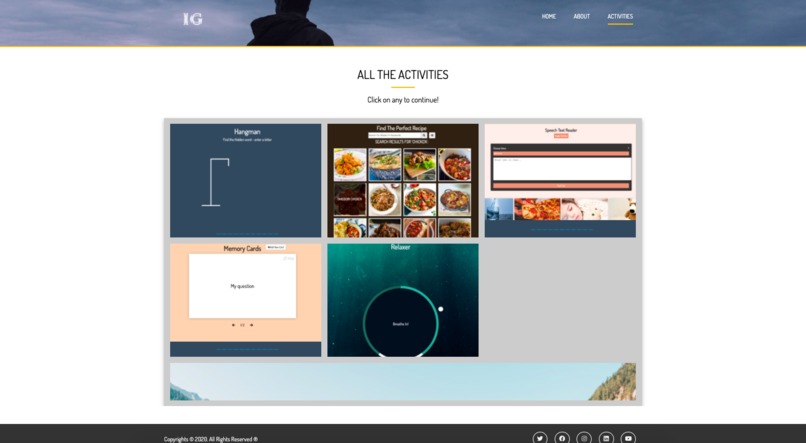The height and width of the screenshot is (443, 806).
Task: Open the Instagram social icon in footer
Action: click(x=584, y=438)
